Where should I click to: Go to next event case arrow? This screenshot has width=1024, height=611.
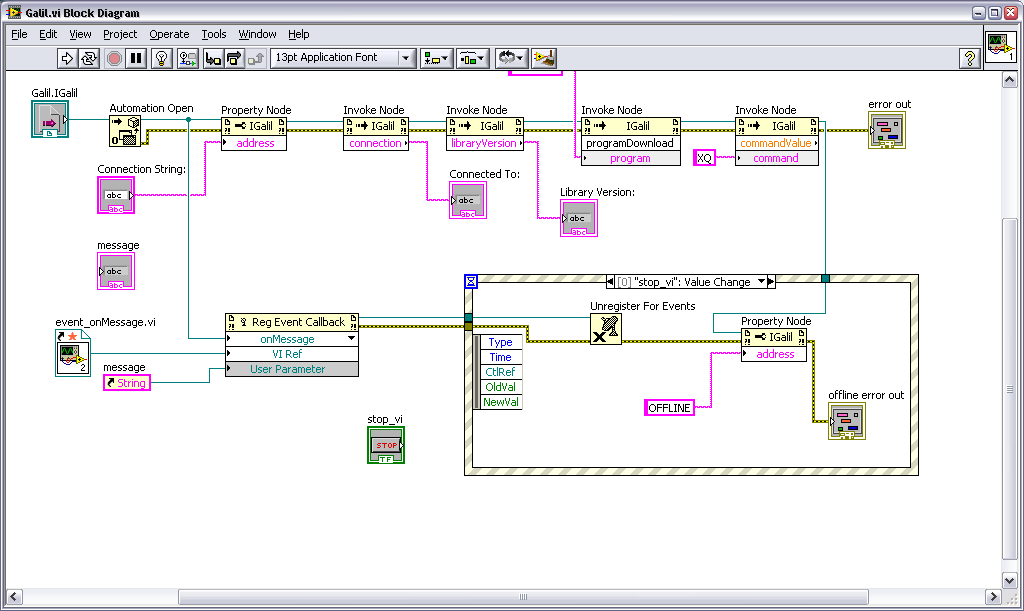click(771, 281)
